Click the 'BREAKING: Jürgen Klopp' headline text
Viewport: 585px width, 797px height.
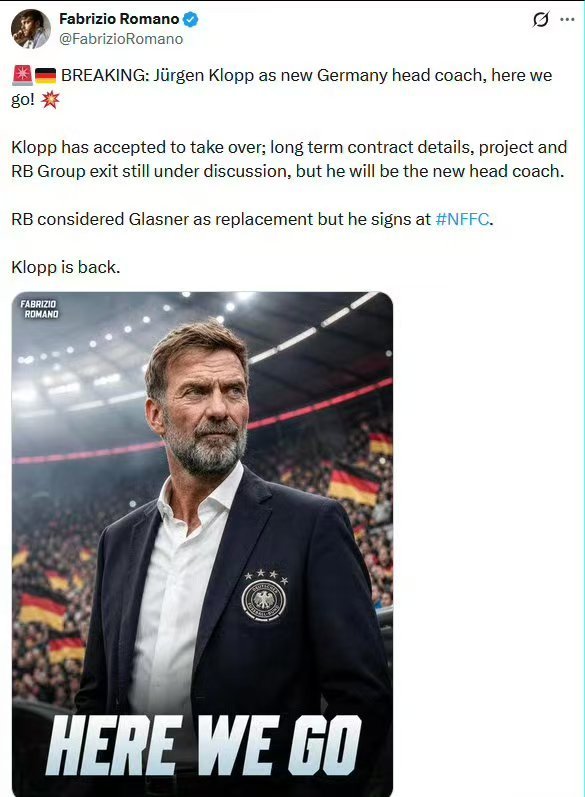pyautogui.click(x=158, y=75)
